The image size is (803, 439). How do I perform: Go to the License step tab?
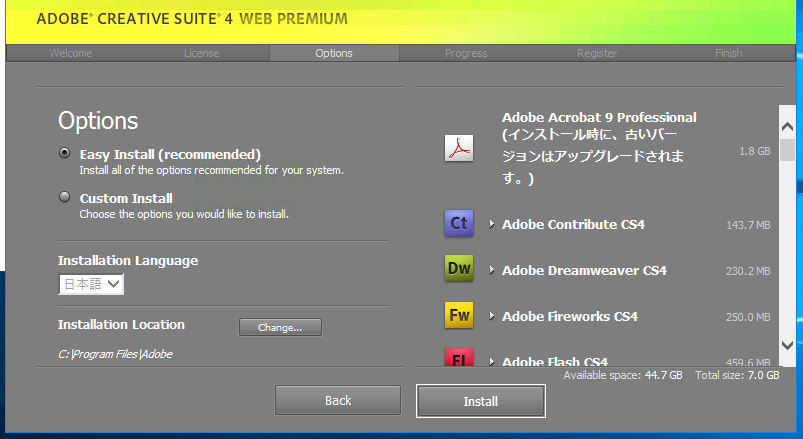click(x=202, y=53)
